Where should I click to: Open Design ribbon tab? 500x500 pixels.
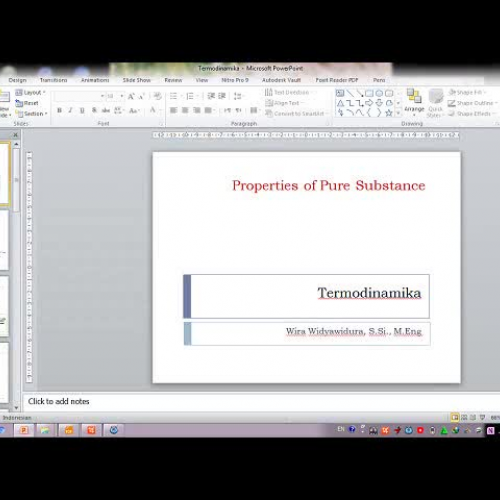click(x=17, y=80)
